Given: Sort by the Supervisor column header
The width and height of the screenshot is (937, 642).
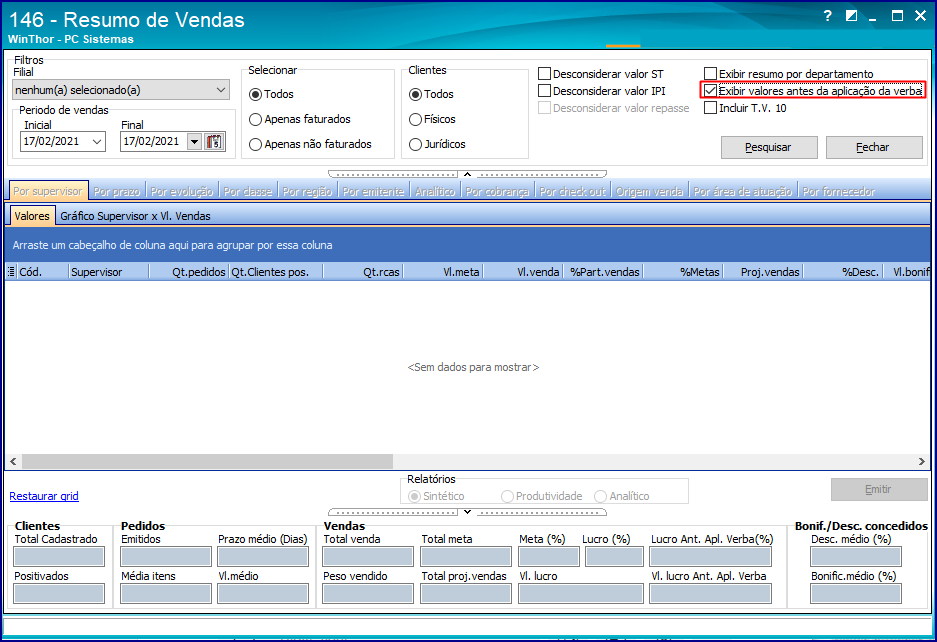Looking at the screenshot, I should tap(108, 272).
